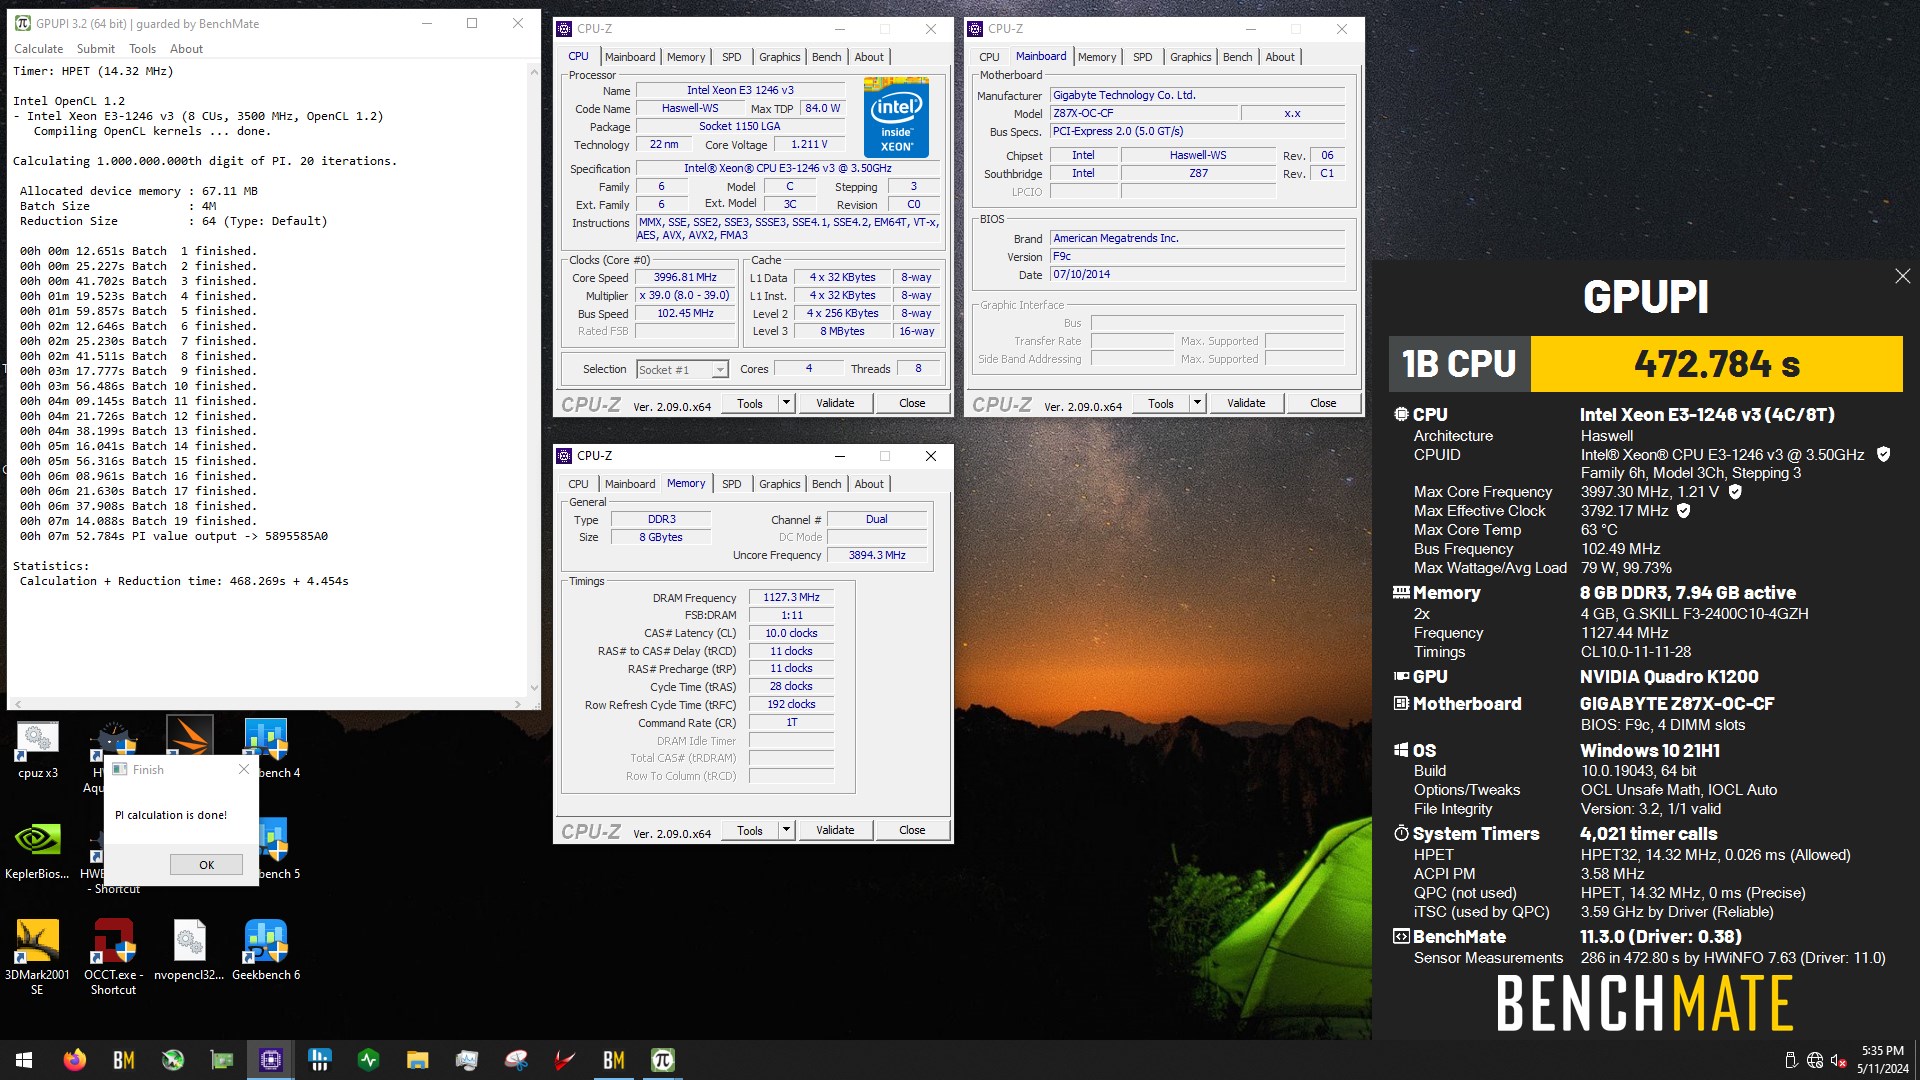Open Windows Start menu
Screen dimensions: 1920x1080
(24, 1060)
